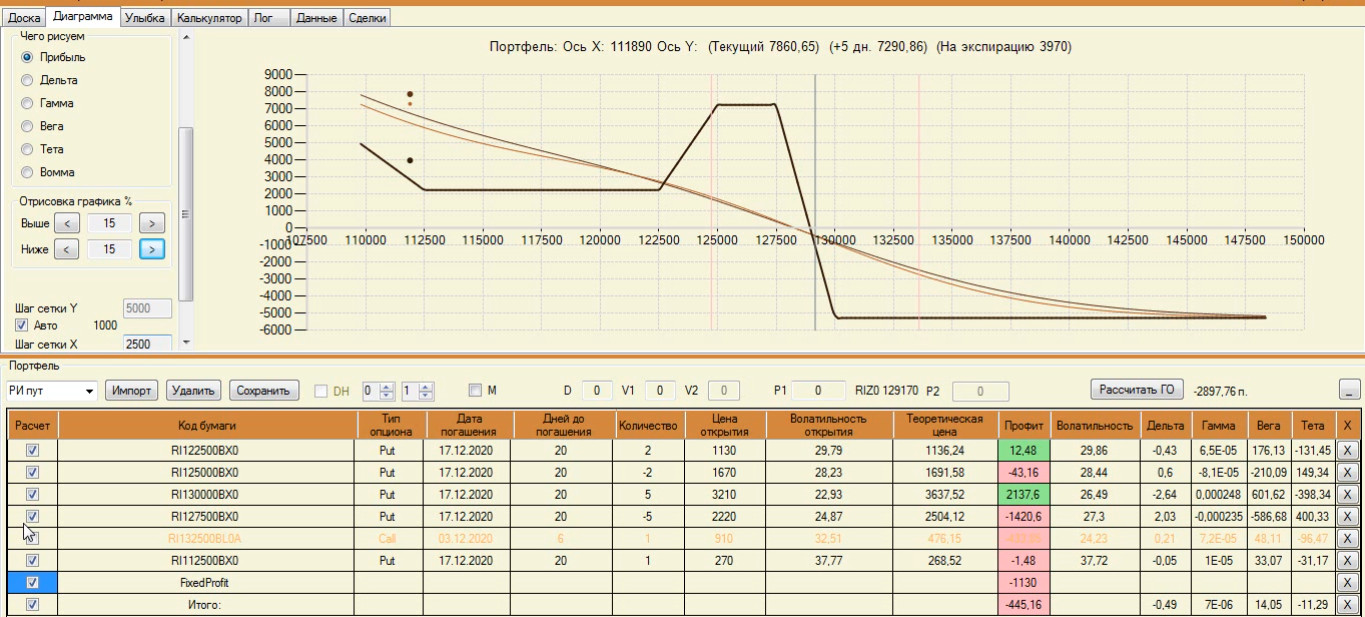The width and height of the screenshot is (1365, 617).
Task: Toggle the checkbox for RI125000BX0 row
Action: pos(32,472)
